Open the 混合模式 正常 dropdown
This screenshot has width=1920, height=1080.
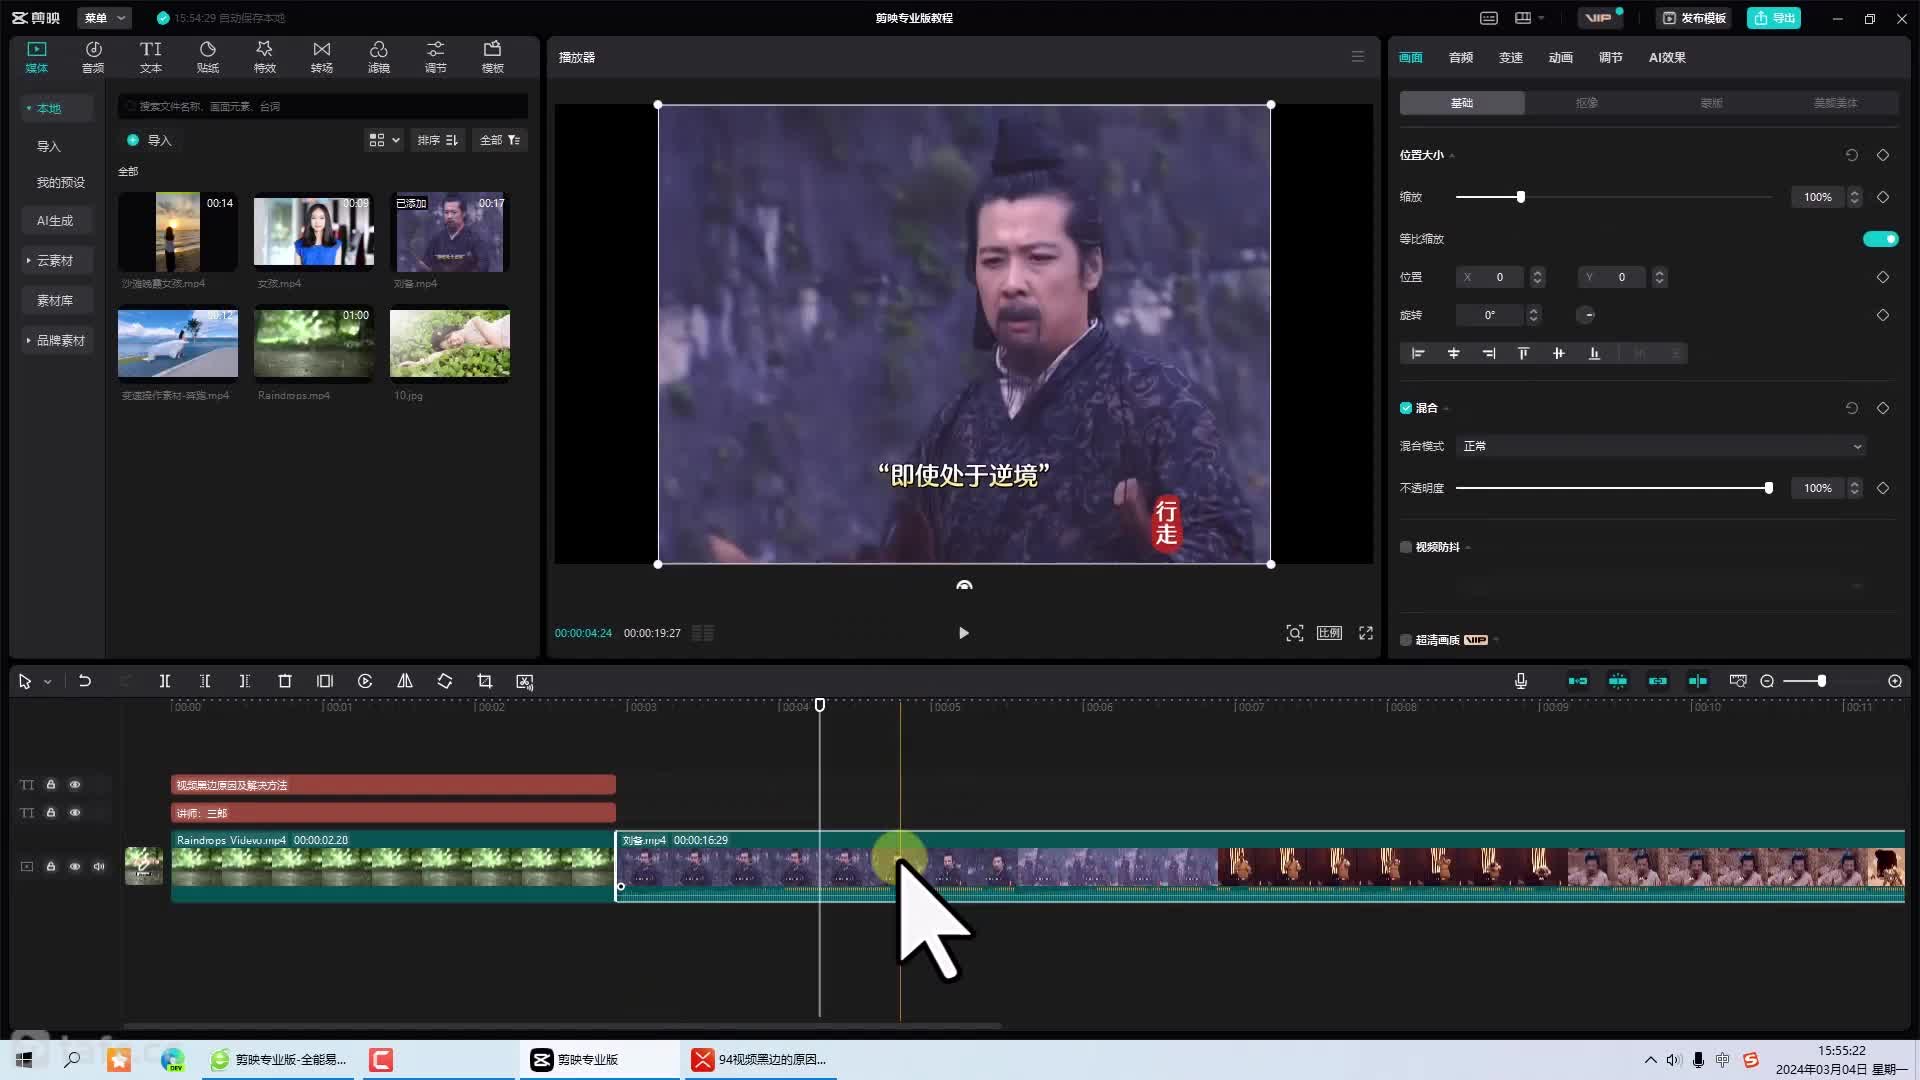[1661, 446]
